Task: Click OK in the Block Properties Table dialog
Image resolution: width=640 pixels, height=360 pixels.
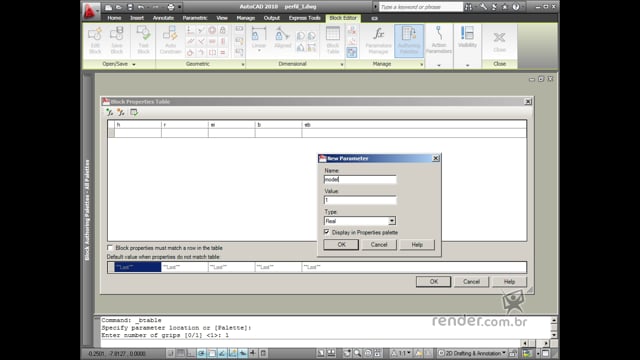Action: (x=433, y=282)
